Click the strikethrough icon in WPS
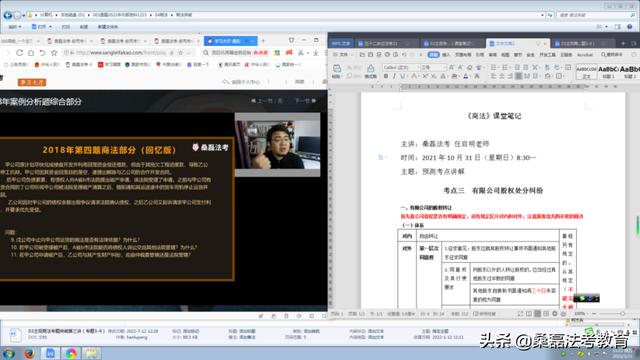640x360 pixels. (x=414, y=76)
